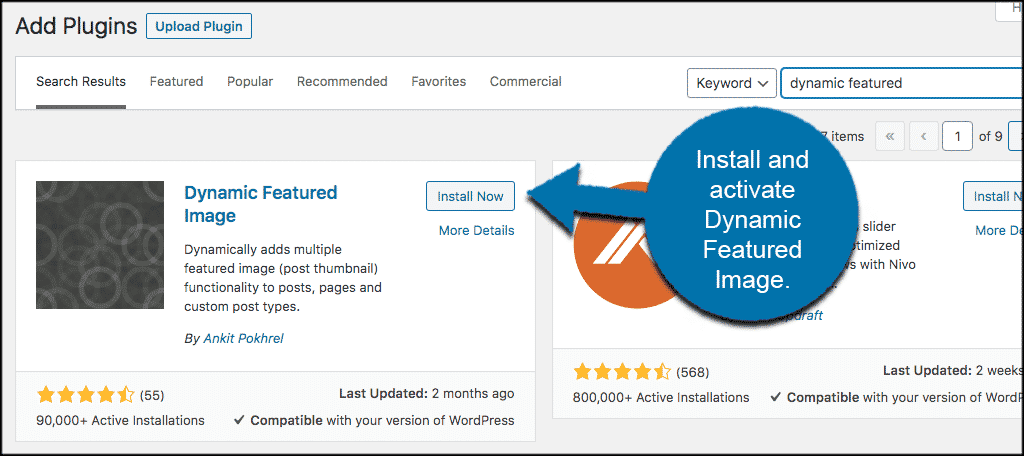Click 'Last Updated: 2 months ago' text
The height and width of the screenshot is (456, 1024).
coord(426,394)
